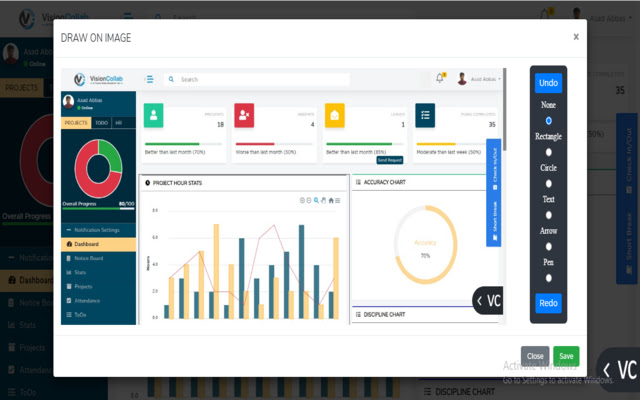Choose the Circle drawing radio button
Viewport: 640px width, 400px height.
pos(548,184)
